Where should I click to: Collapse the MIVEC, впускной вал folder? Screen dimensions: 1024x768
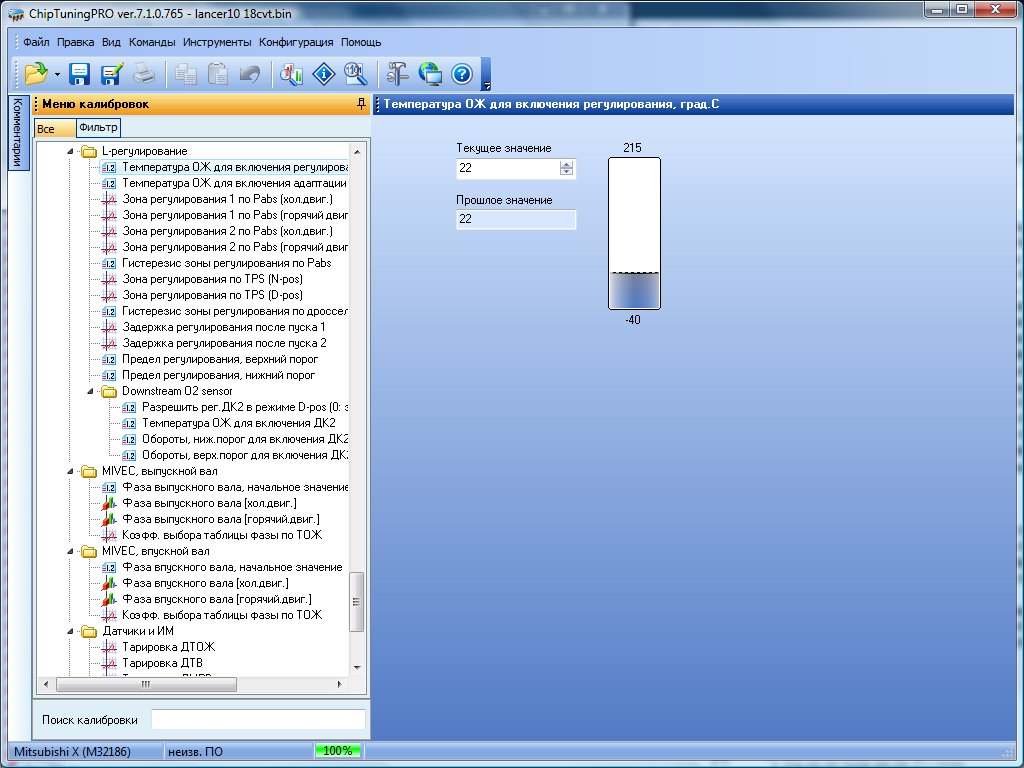pos(71,552)
